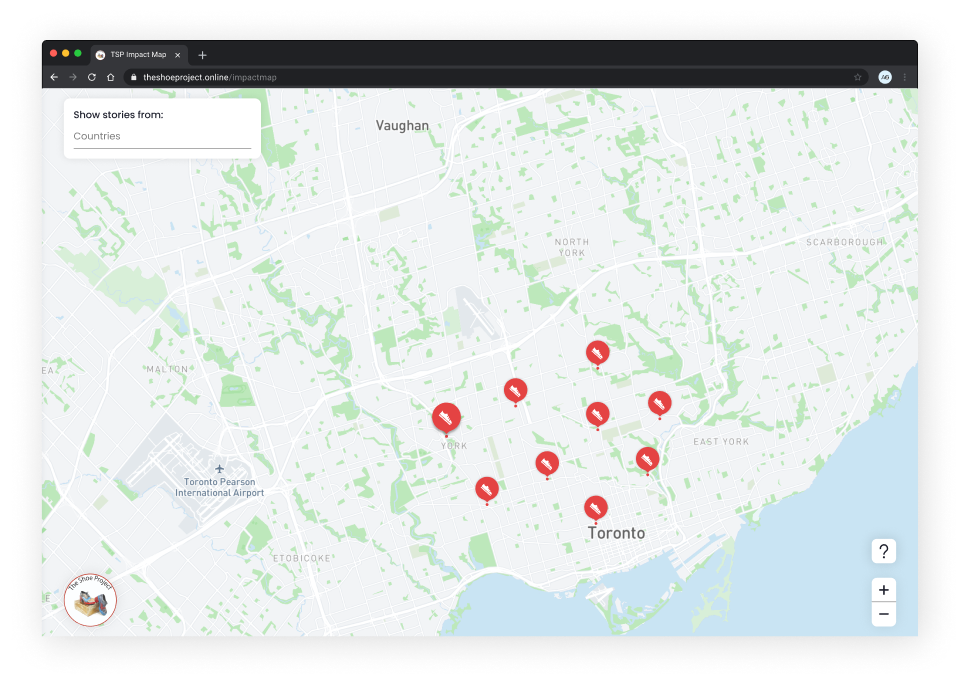Zoom in with the plus button

coord(883,590)
